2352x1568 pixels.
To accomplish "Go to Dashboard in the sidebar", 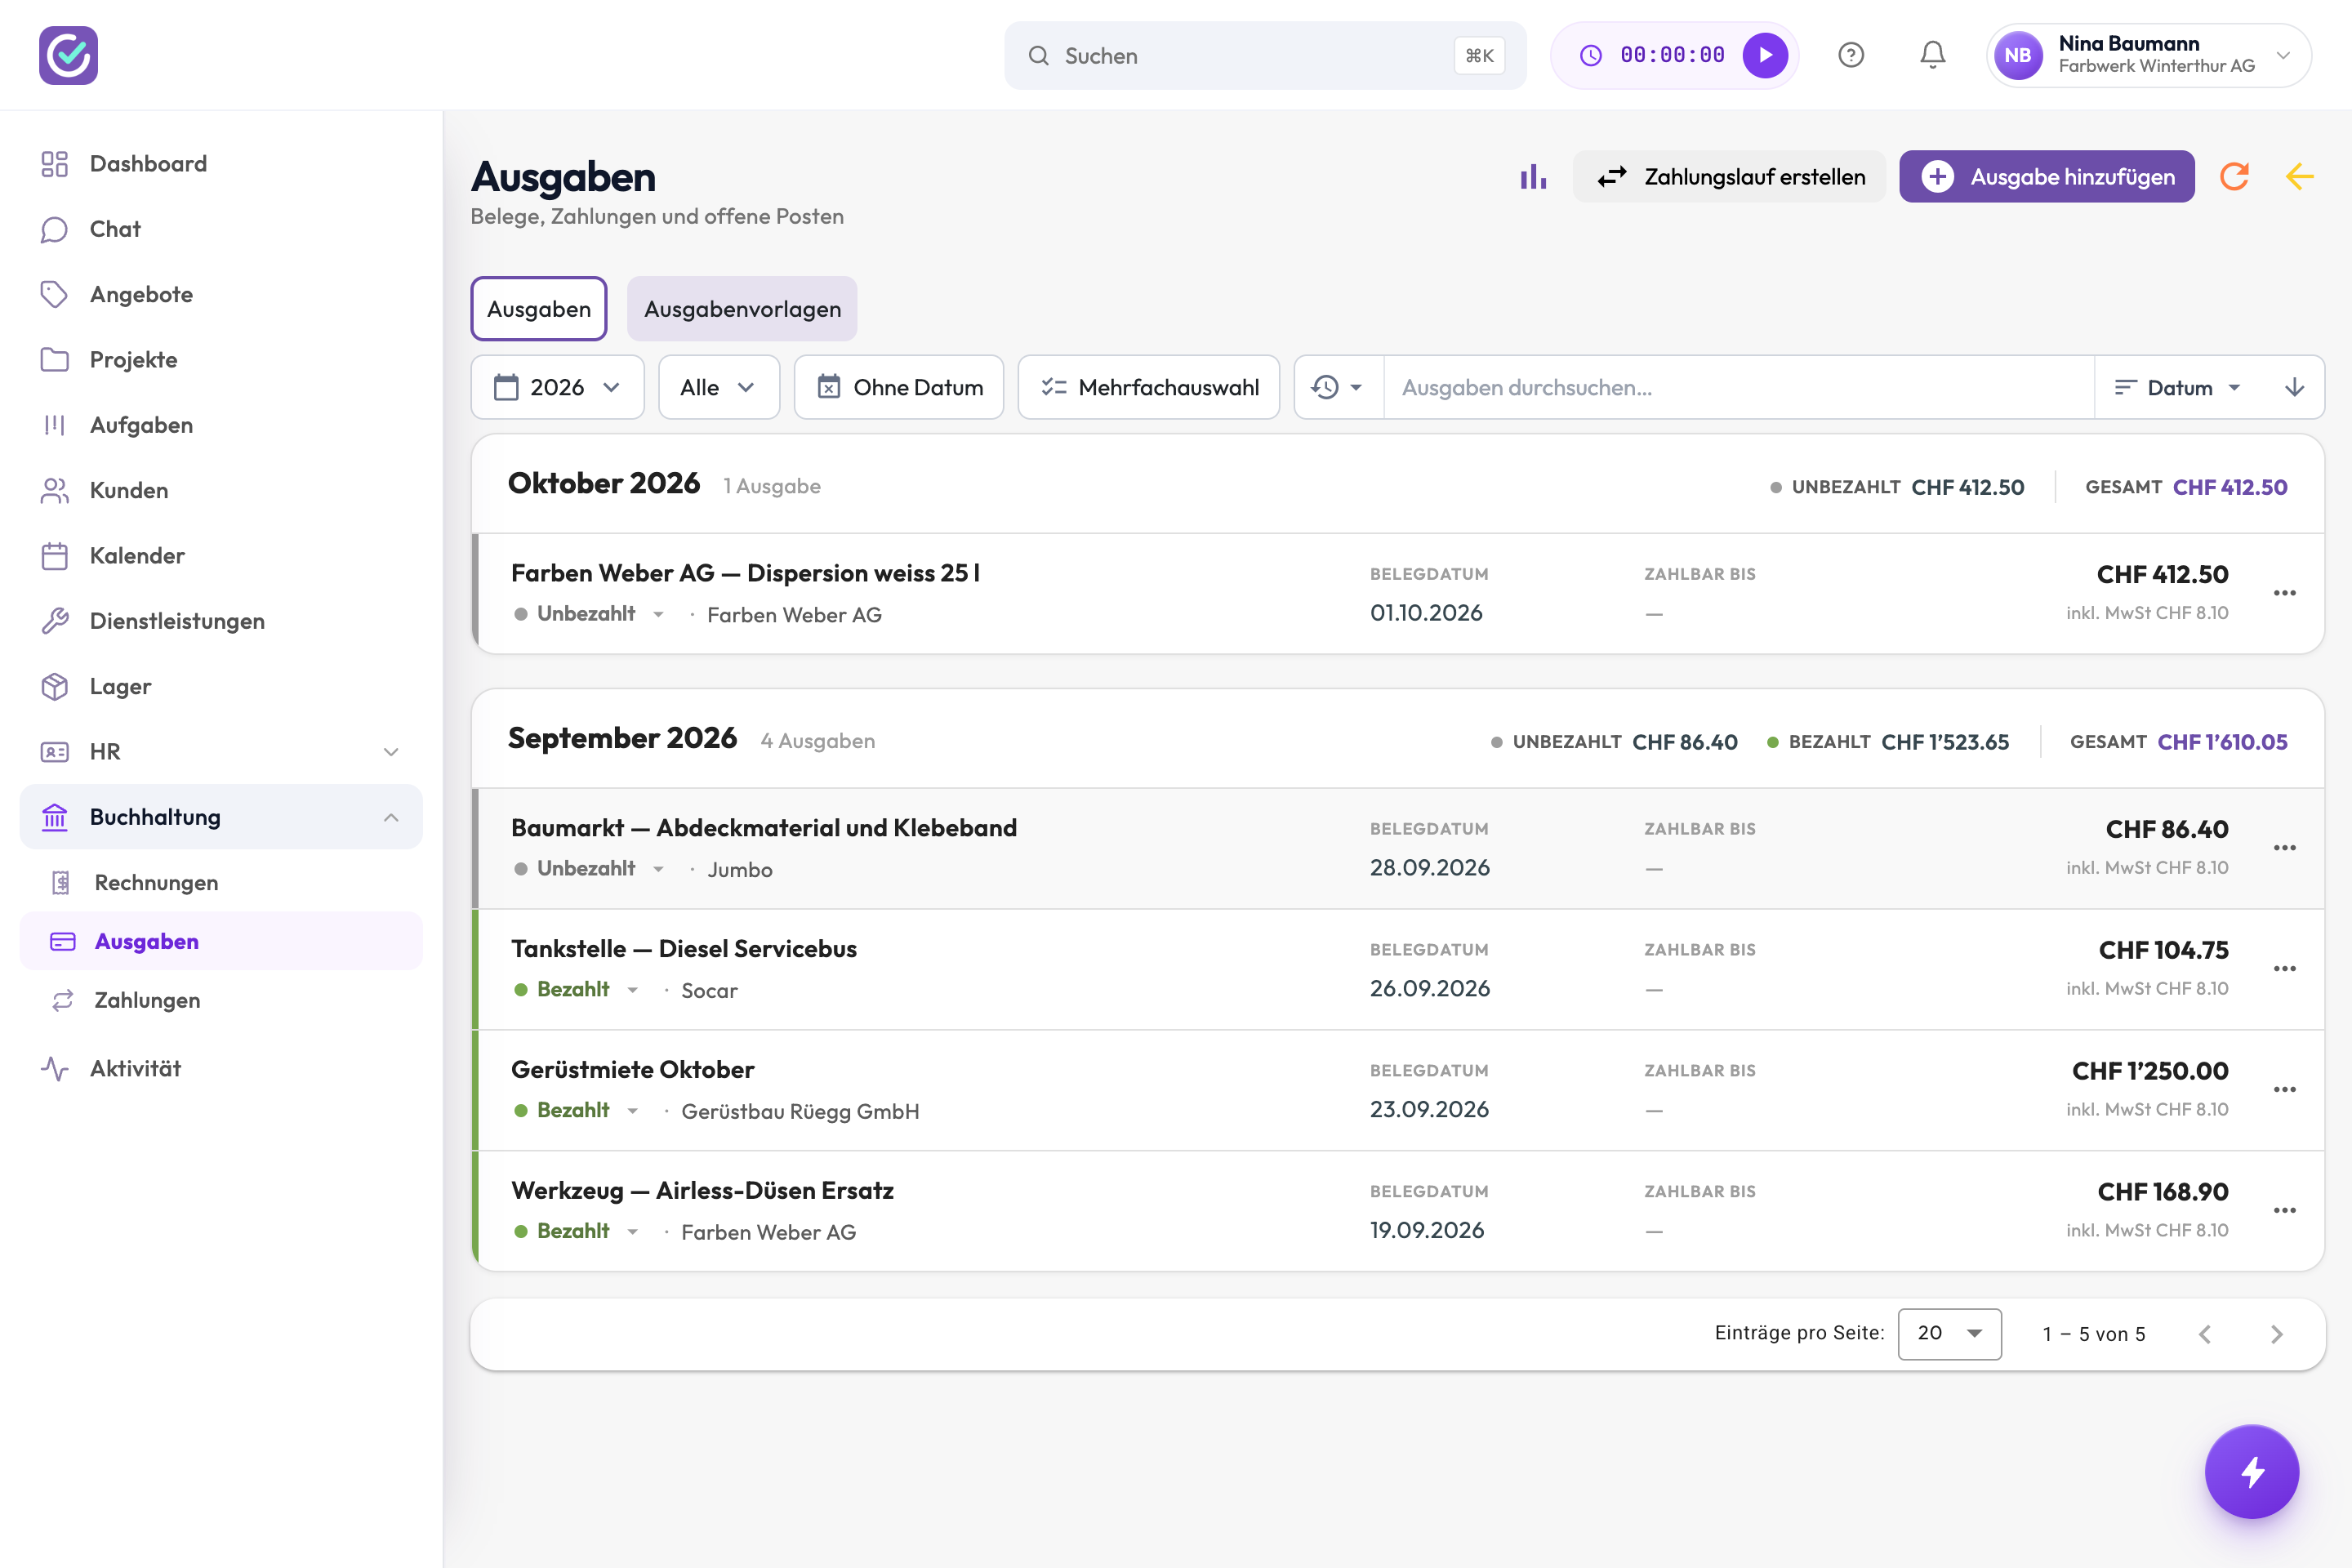I will coord(221,164).
